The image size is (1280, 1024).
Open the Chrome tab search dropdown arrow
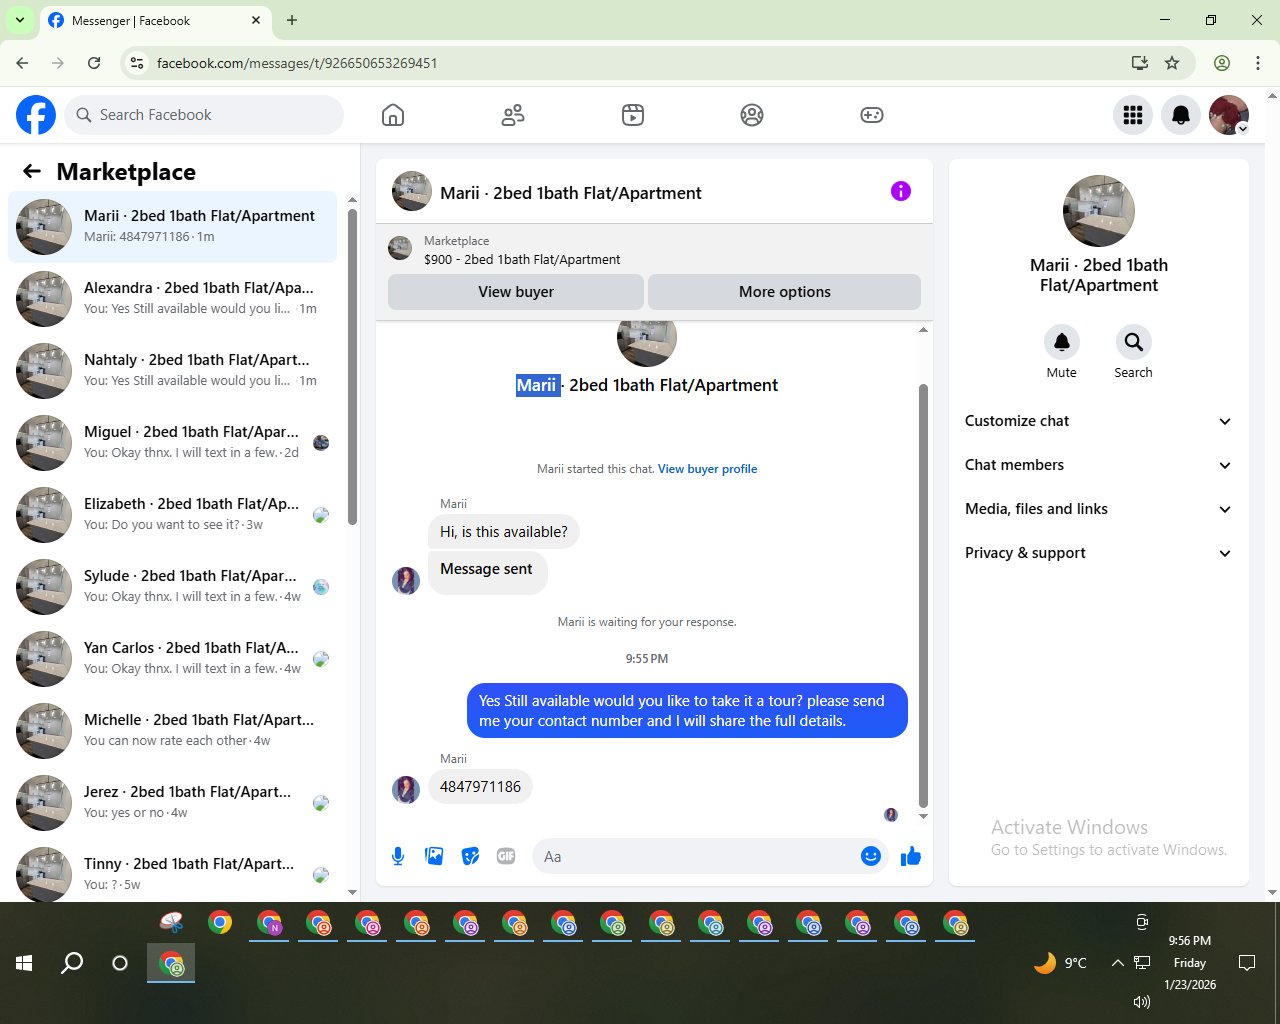pyautogui.click(x=19, y=20)
